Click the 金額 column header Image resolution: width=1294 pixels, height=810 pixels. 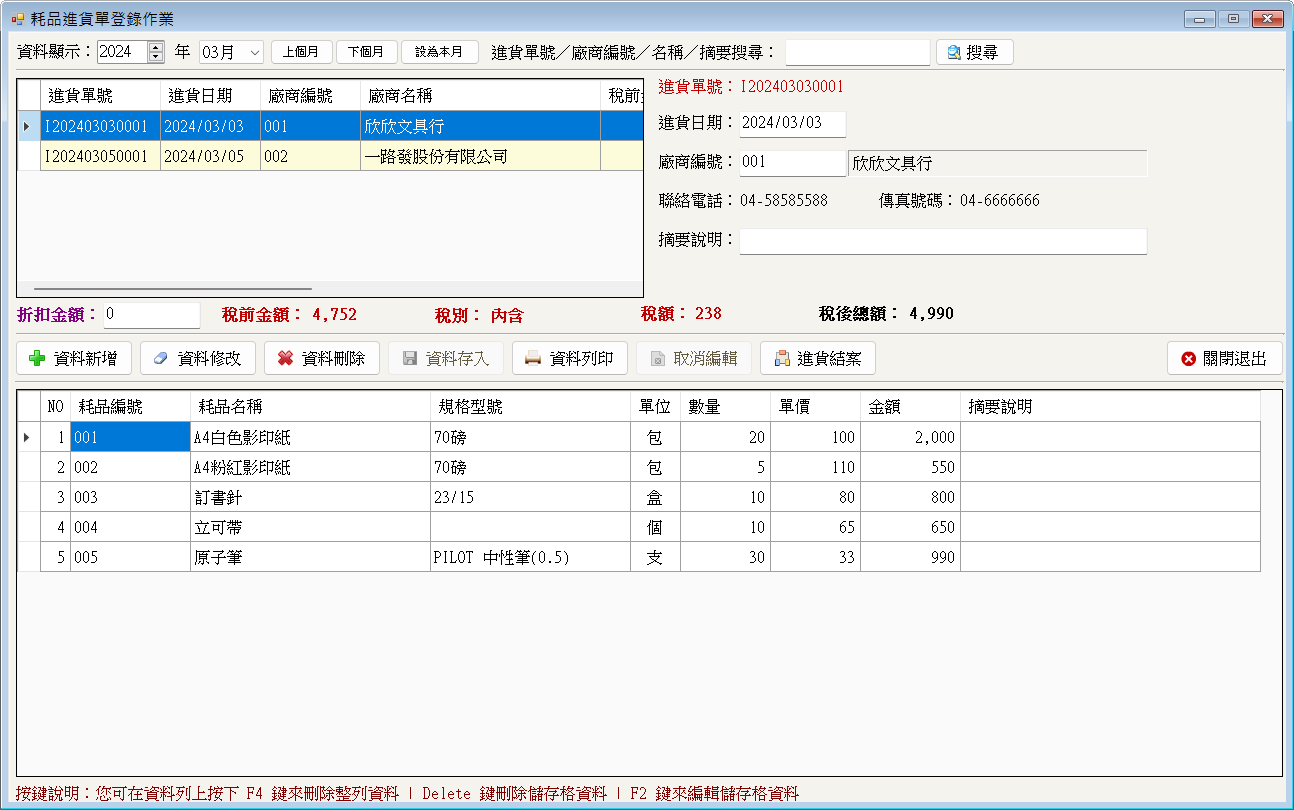click(910, 407)
